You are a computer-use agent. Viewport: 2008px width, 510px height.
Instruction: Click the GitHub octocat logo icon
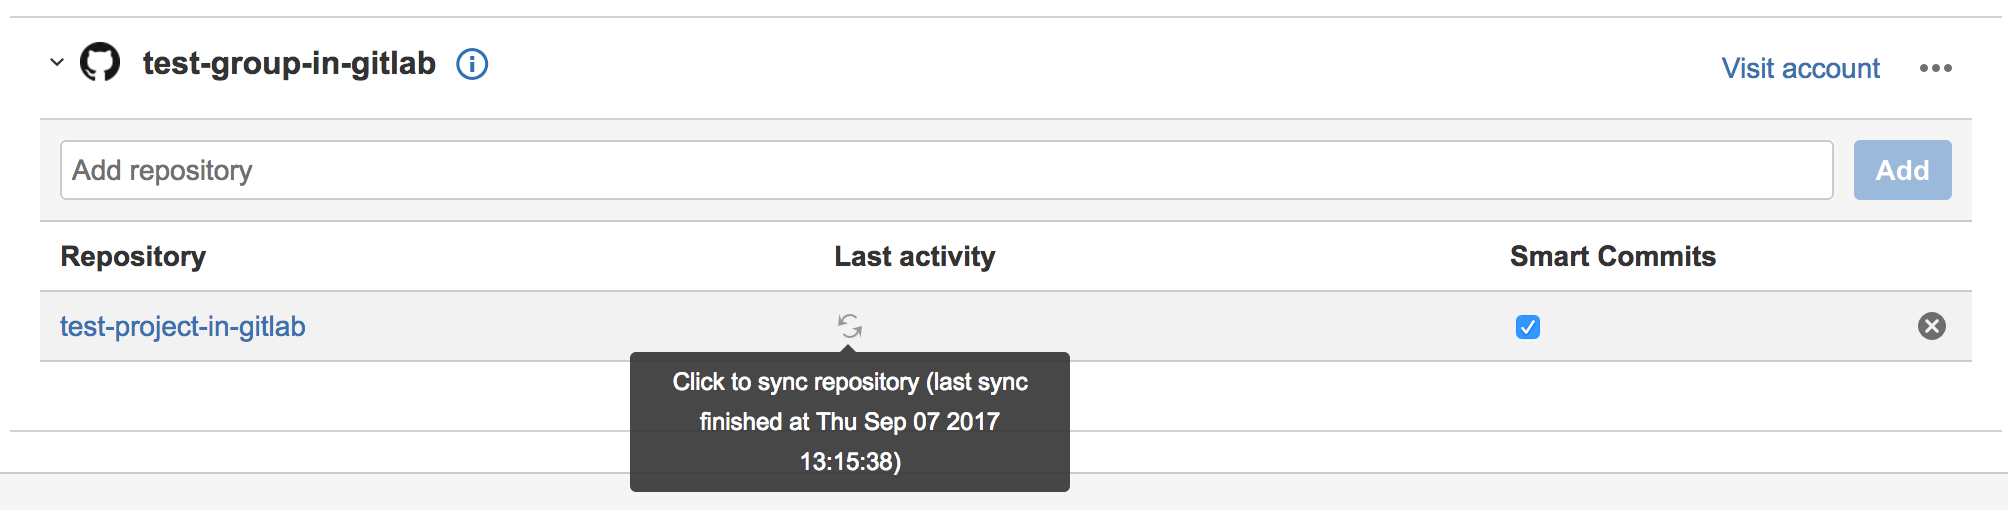pyautogui.click(x=100, y=62)
